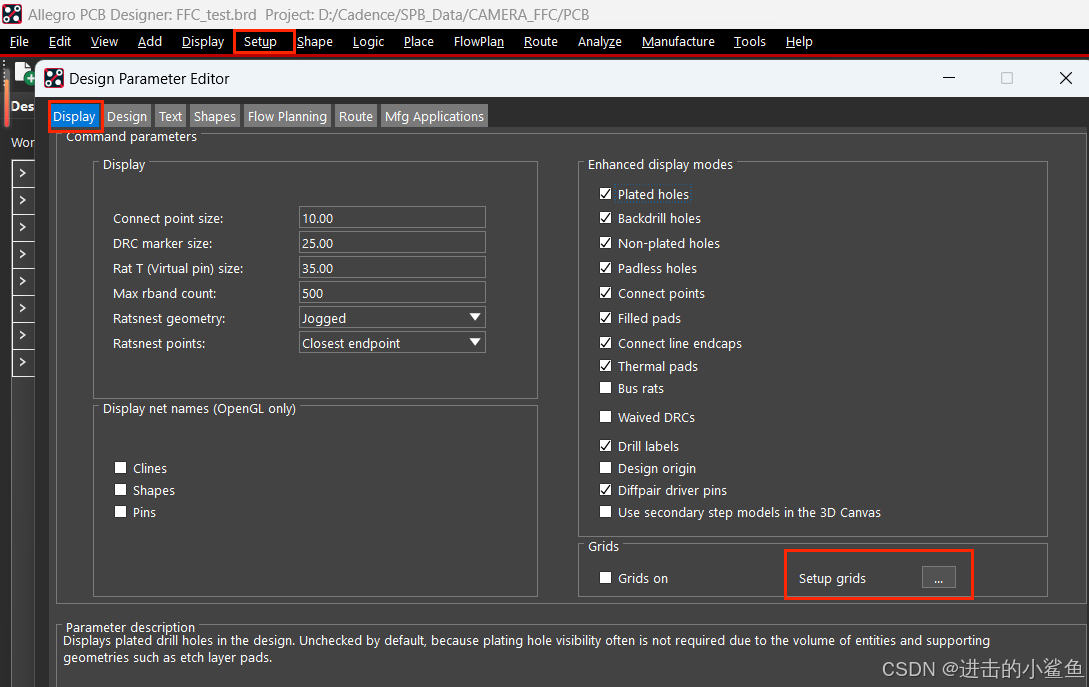This screenshot has height=687, width=1089.
Task: Open the FlowPlan menu
Action: 479,42
